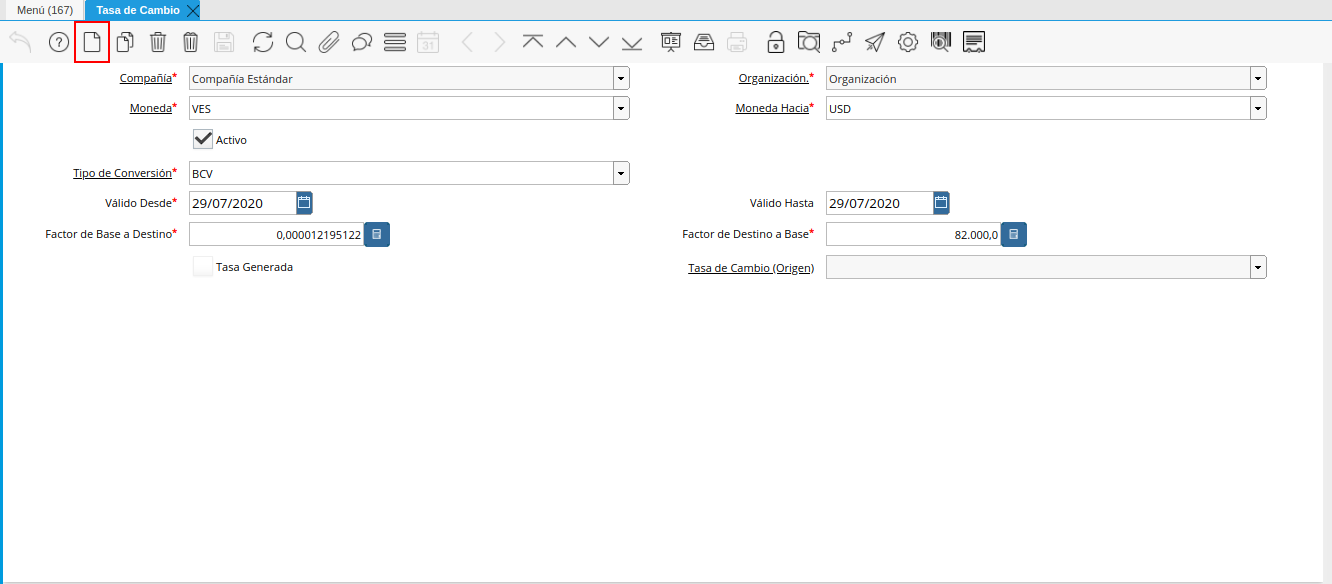Open active workflows node icon
The width and height of the screenshot is (1332, 584).
(842, 42)
